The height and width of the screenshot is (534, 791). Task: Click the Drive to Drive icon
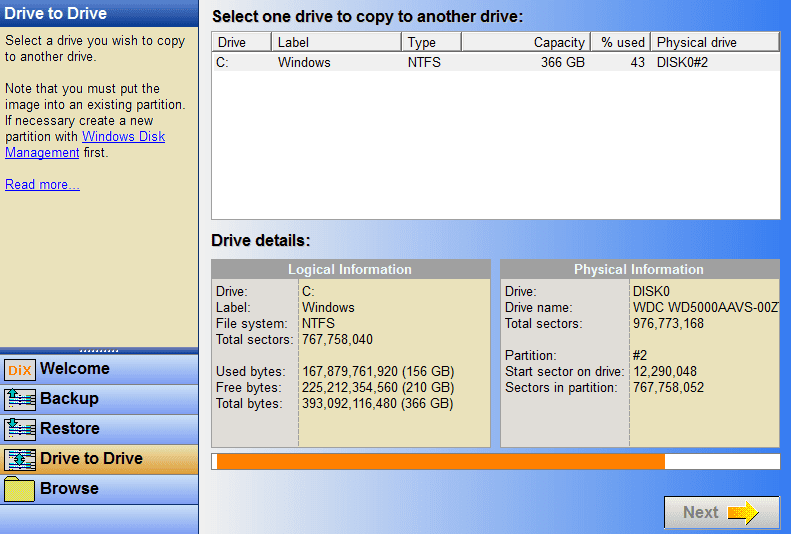click(20, 459)
